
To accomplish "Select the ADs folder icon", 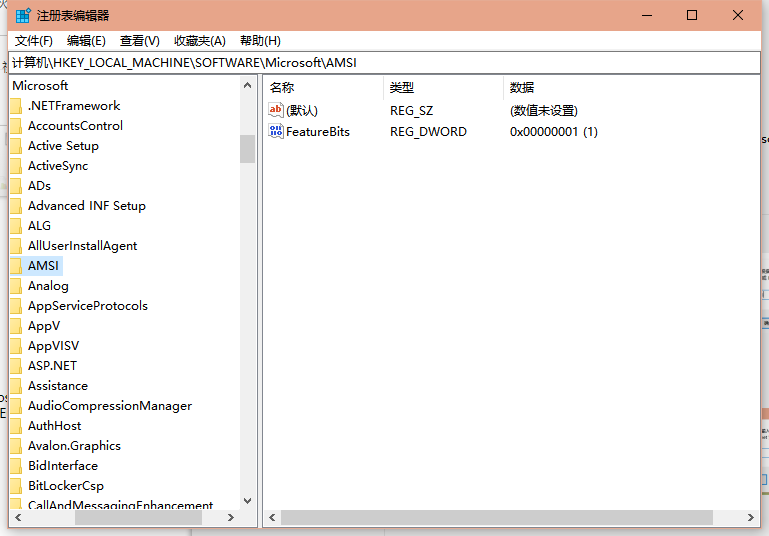I will [x=16, y=186].
